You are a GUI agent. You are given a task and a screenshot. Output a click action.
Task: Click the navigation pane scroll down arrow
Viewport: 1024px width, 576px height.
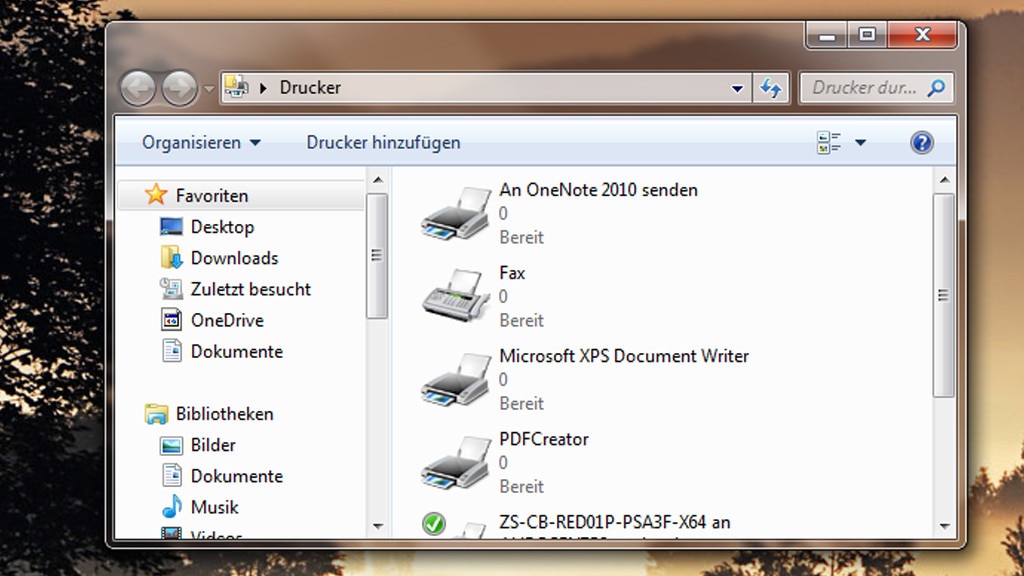point(377,526)
